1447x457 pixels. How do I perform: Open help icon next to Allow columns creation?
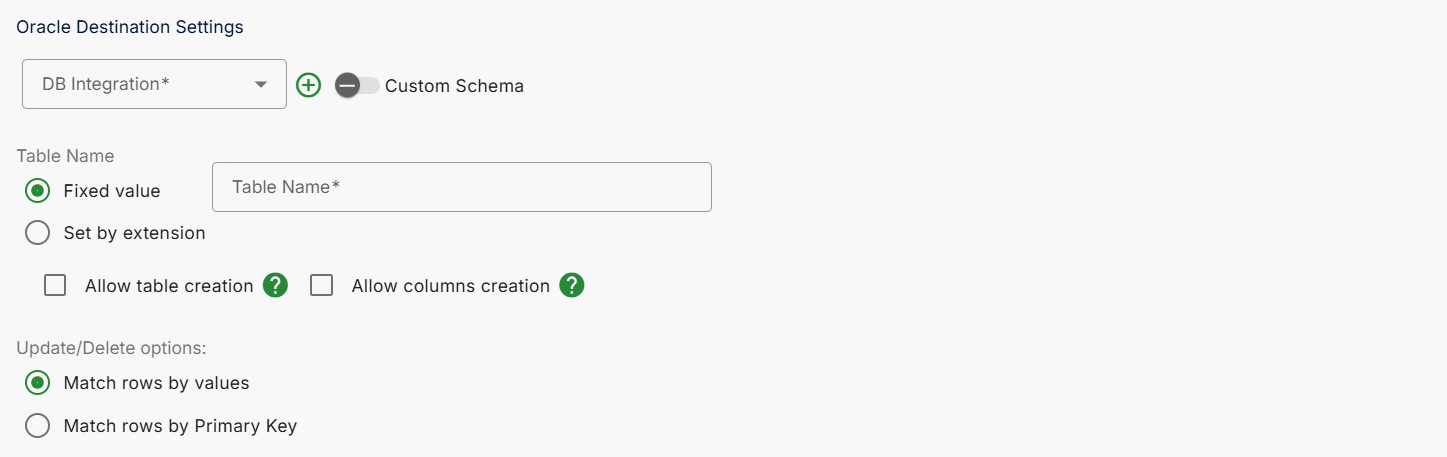[x=572, y=285]
